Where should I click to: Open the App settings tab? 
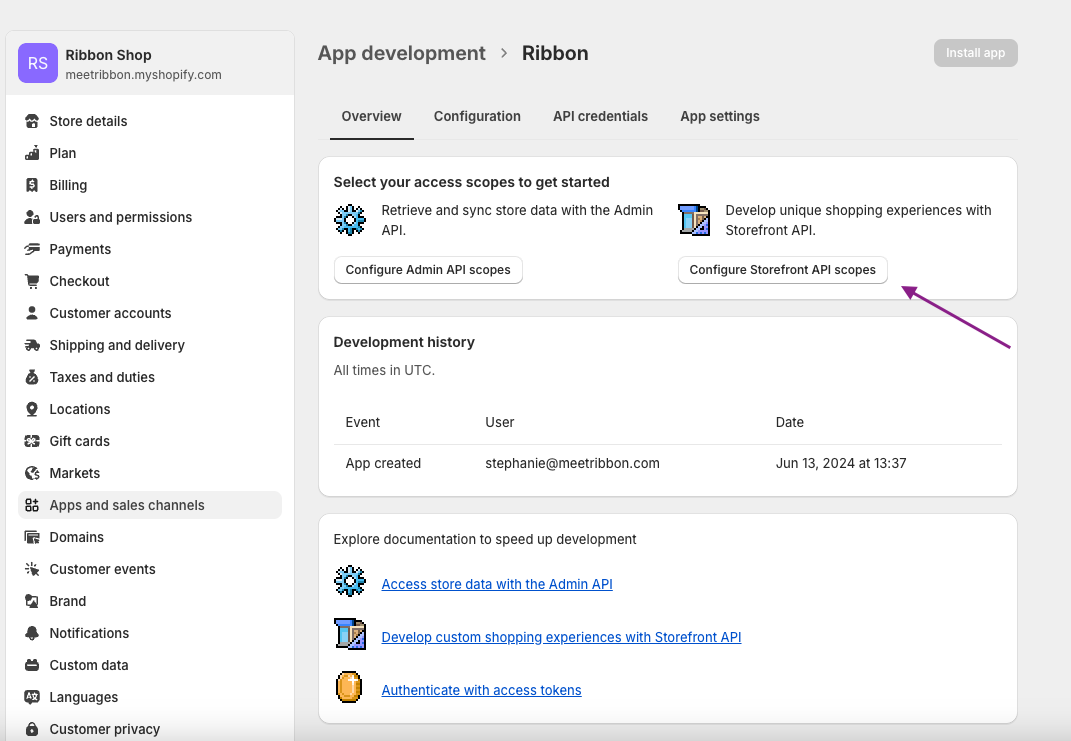coord(719,116)
